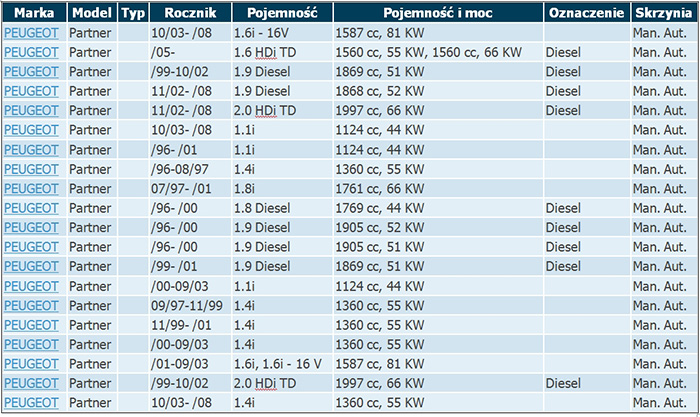Image resolution: width=700 pixels, height=417 pixels.
Task: Select the year cell 09/97-11/99
Action: (191, 305)
